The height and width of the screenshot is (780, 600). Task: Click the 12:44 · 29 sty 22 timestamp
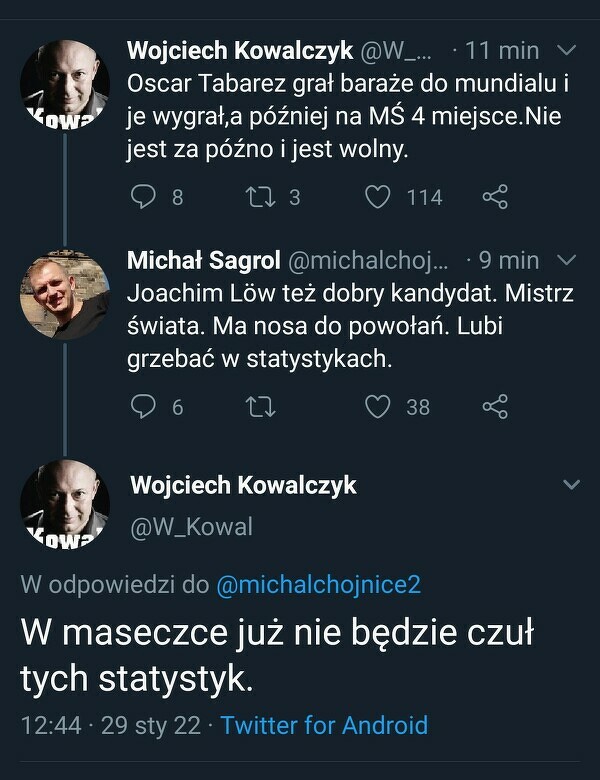tap(110, 725)
